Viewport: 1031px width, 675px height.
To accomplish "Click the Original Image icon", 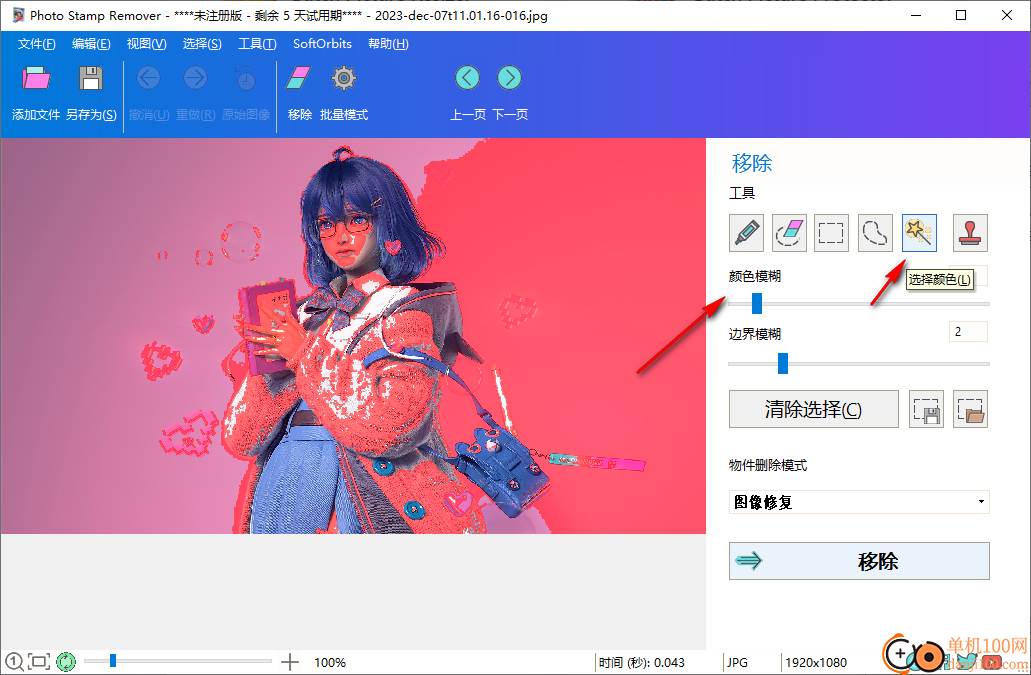I will point(246,78).
